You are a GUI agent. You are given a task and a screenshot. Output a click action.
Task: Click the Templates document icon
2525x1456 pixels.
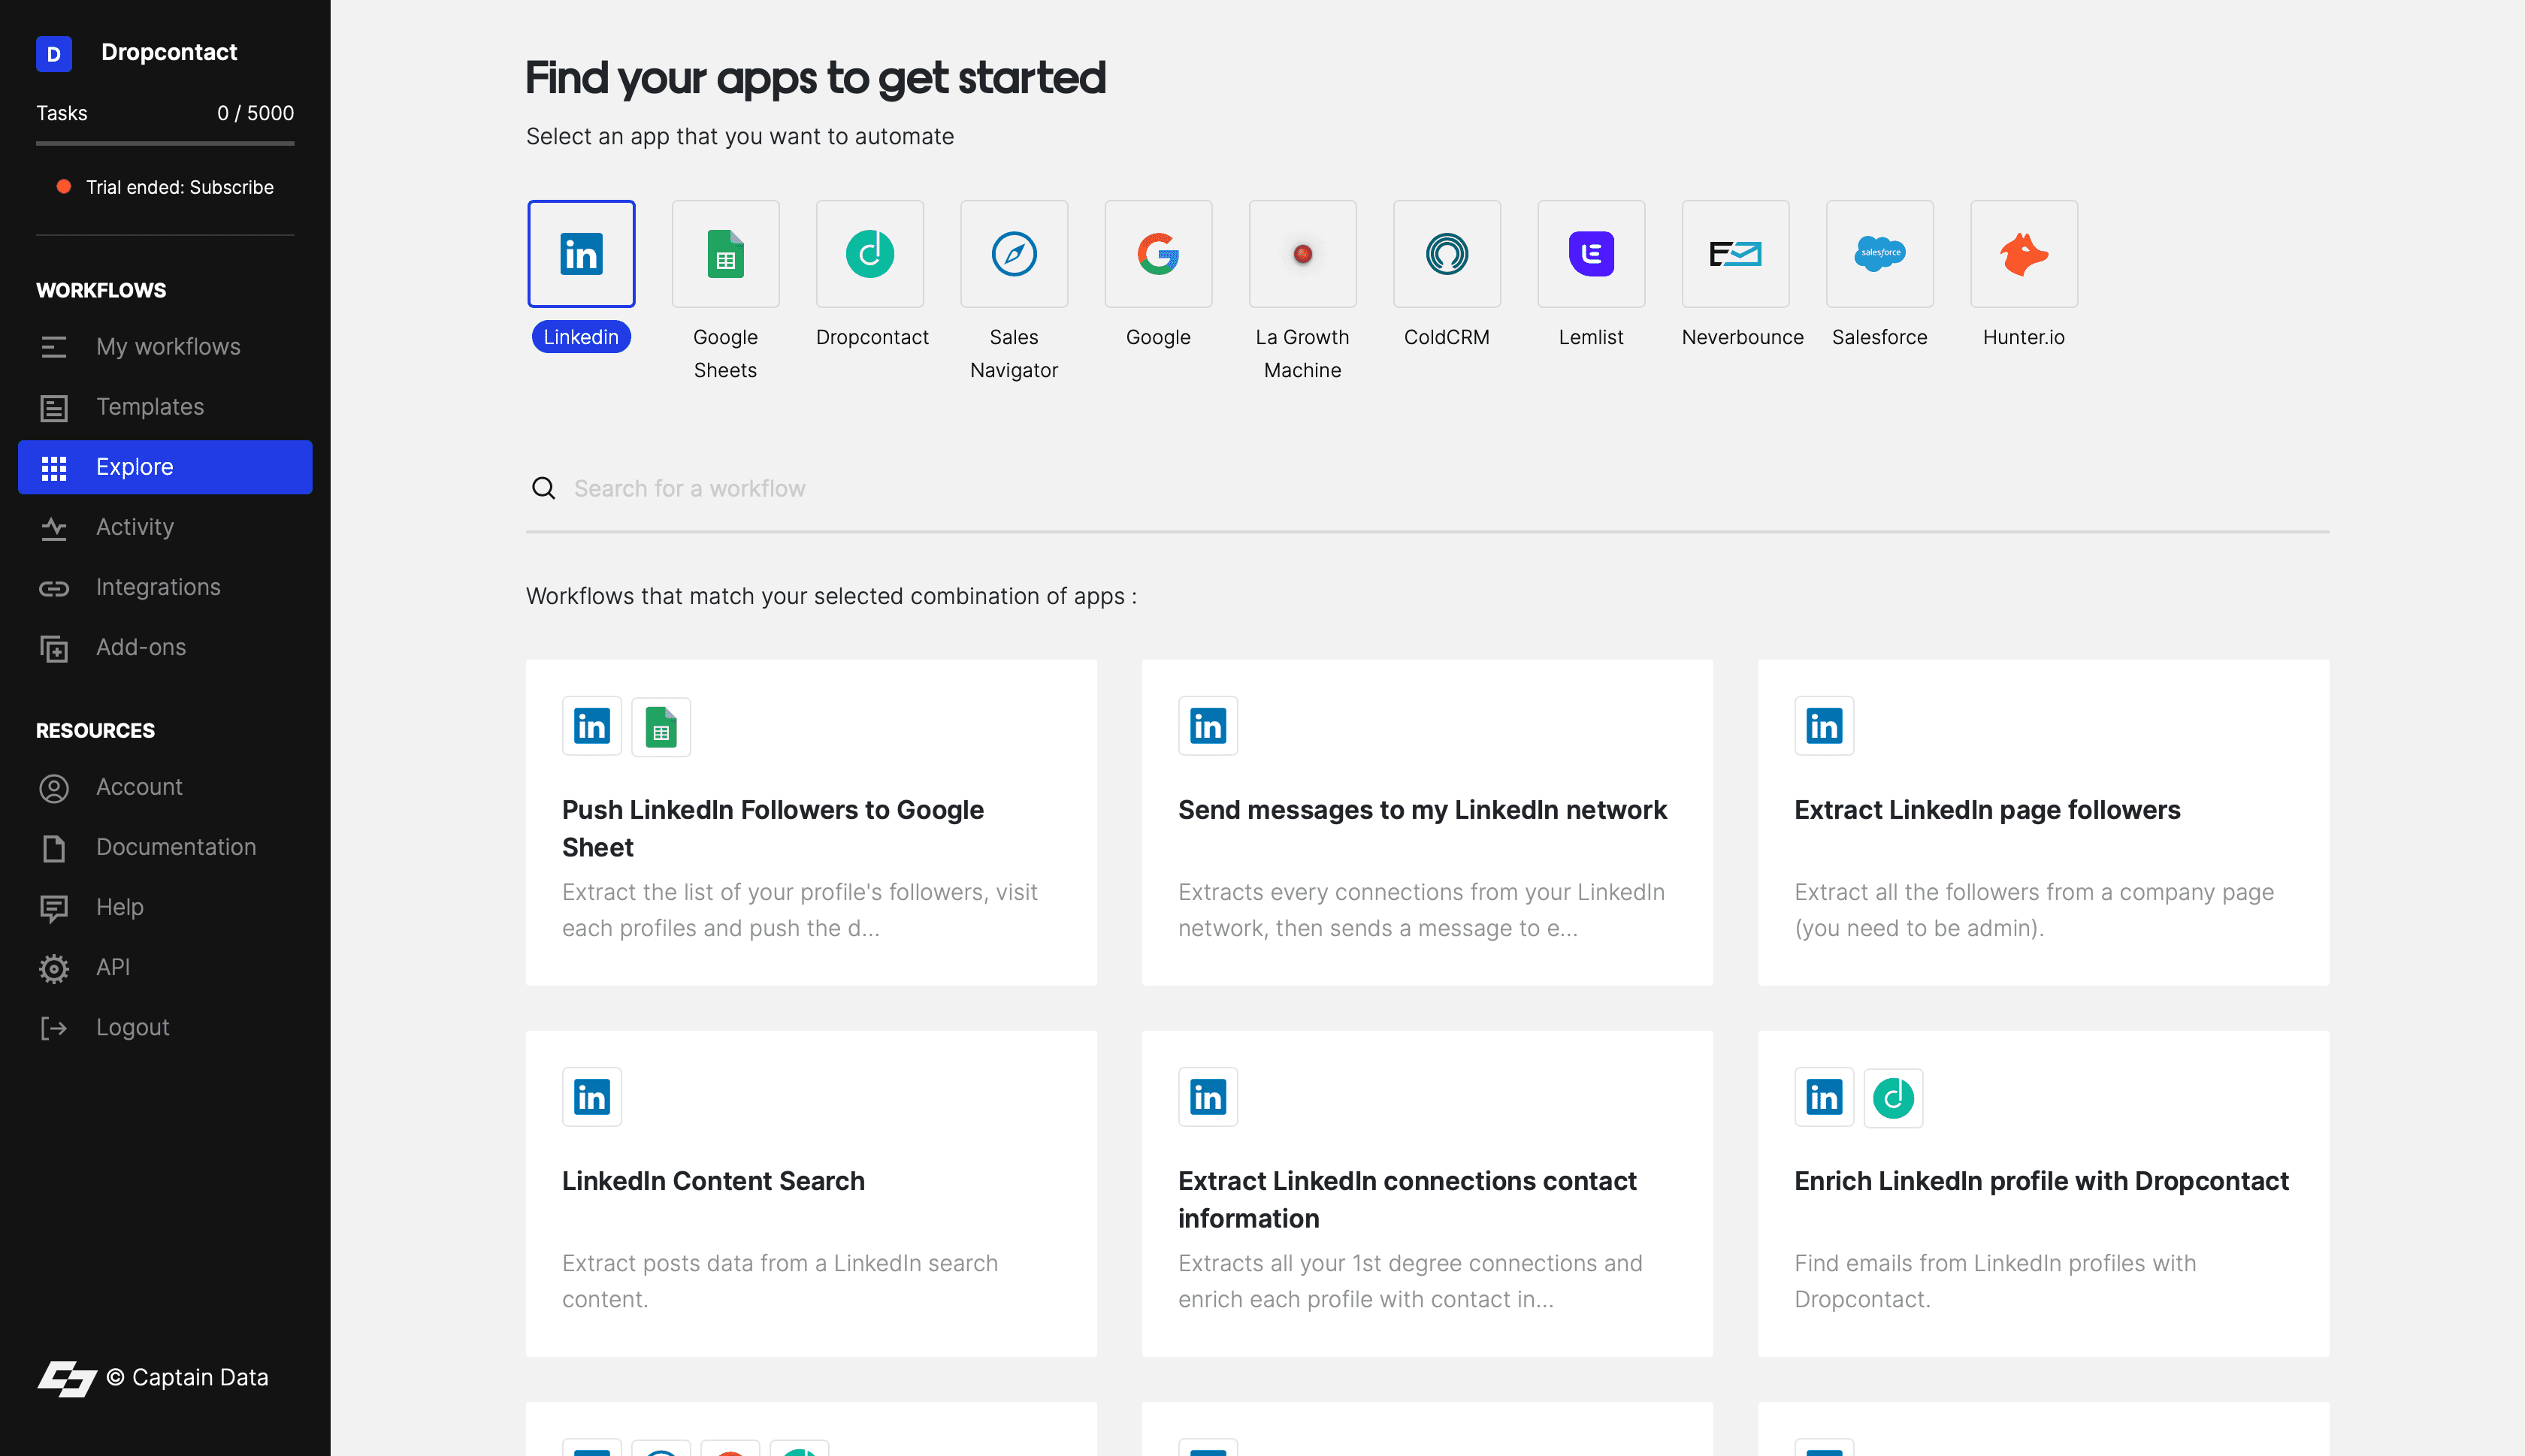[54, 408]
